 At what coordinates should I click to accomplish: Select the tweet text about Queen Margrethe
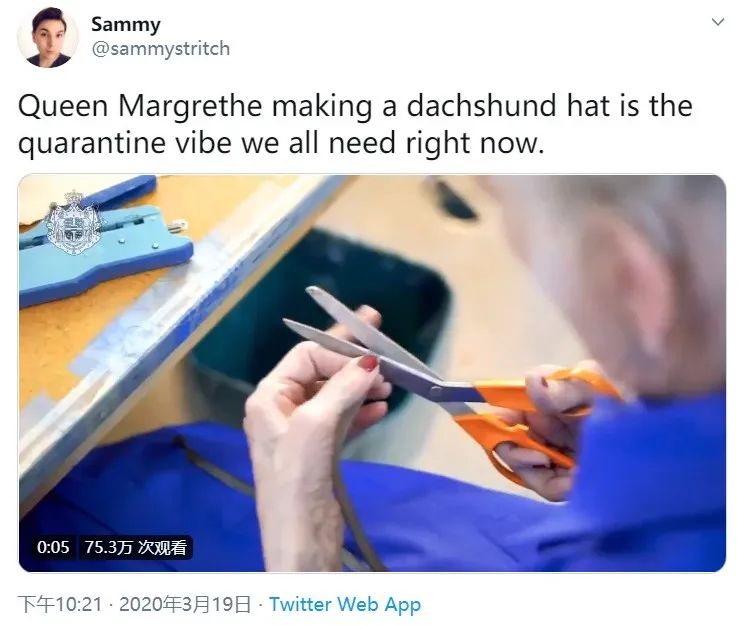tap(355, 124)
